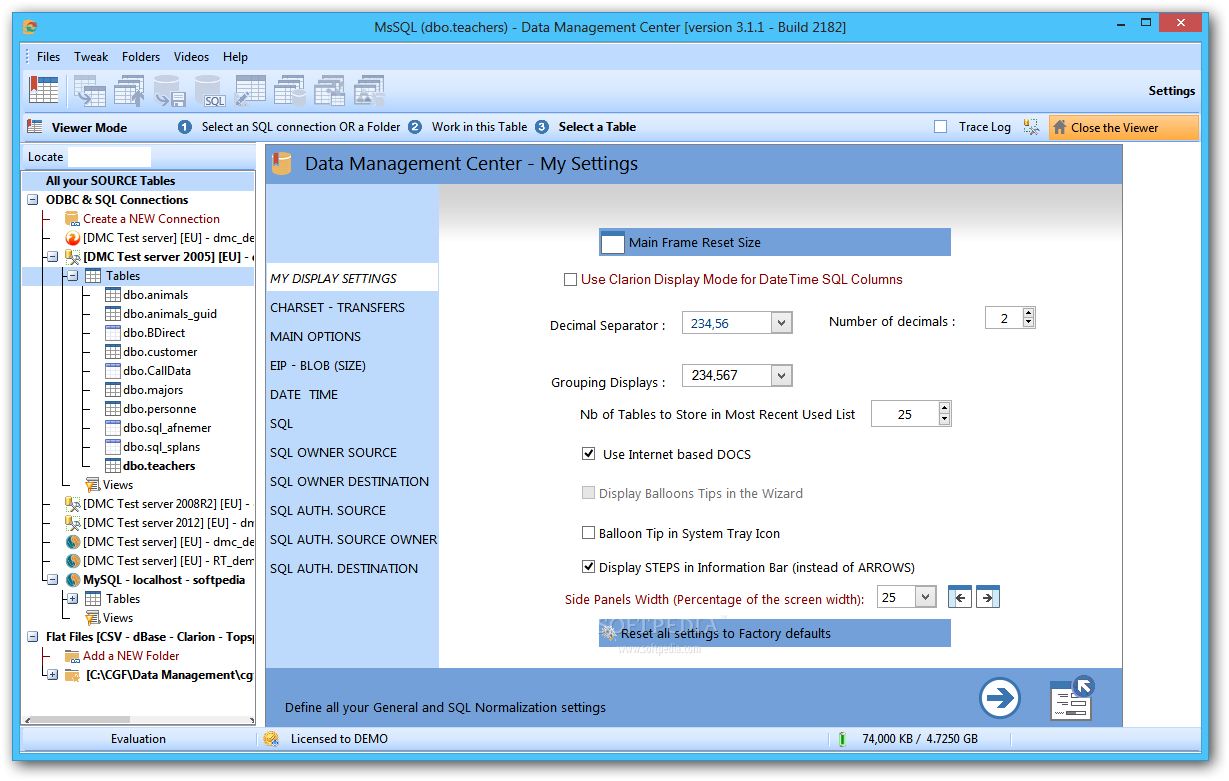This screenshot has height=781, width=1229.
Task: Click the license key icon in status bar
Action: (x=271, y=739)
